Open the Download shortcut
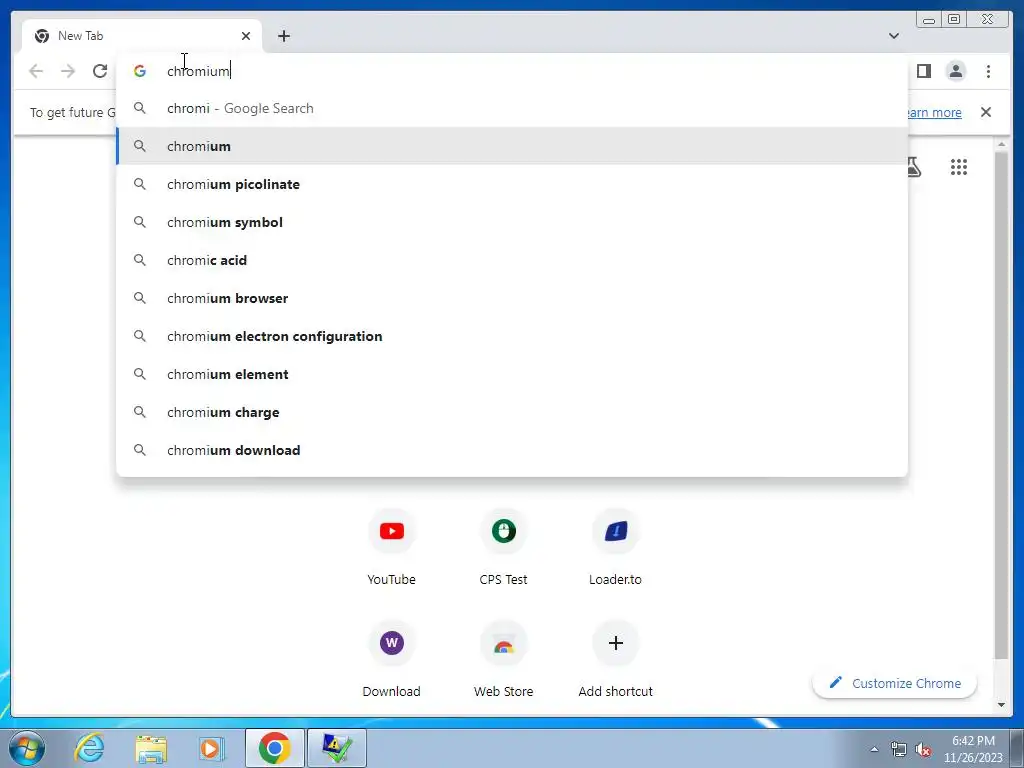Screen dimensions: 1024x768 (x=392, y=660)
